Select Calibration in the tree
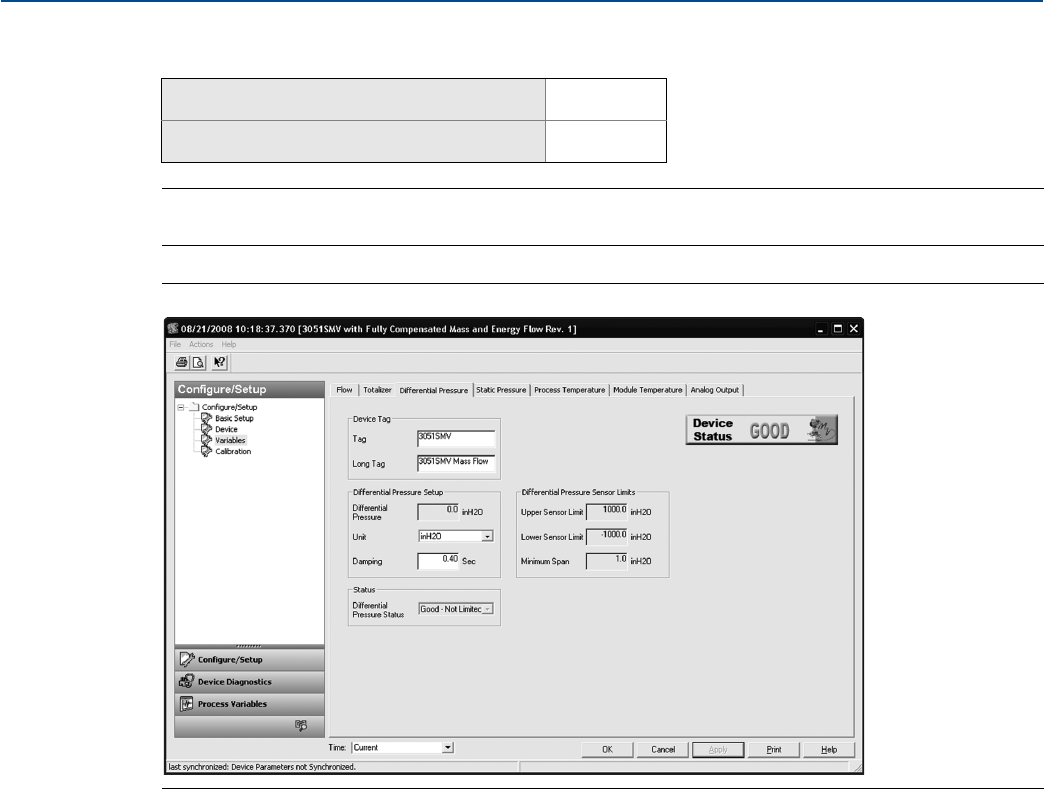Screen dimensions: 1044x796 [x=233, y=451]
